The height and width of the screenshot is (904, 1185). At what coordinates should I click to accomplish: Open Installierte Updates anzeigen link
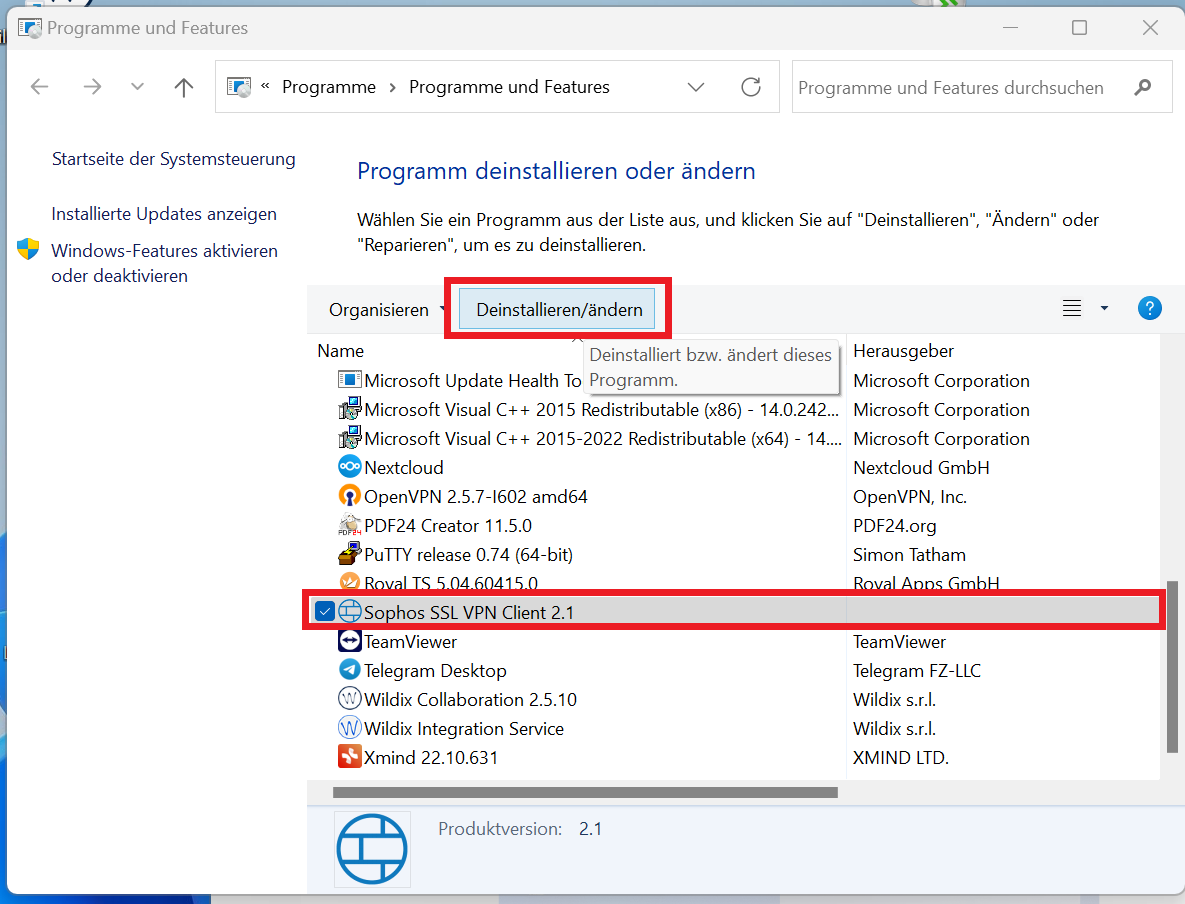tap(164, 215)
